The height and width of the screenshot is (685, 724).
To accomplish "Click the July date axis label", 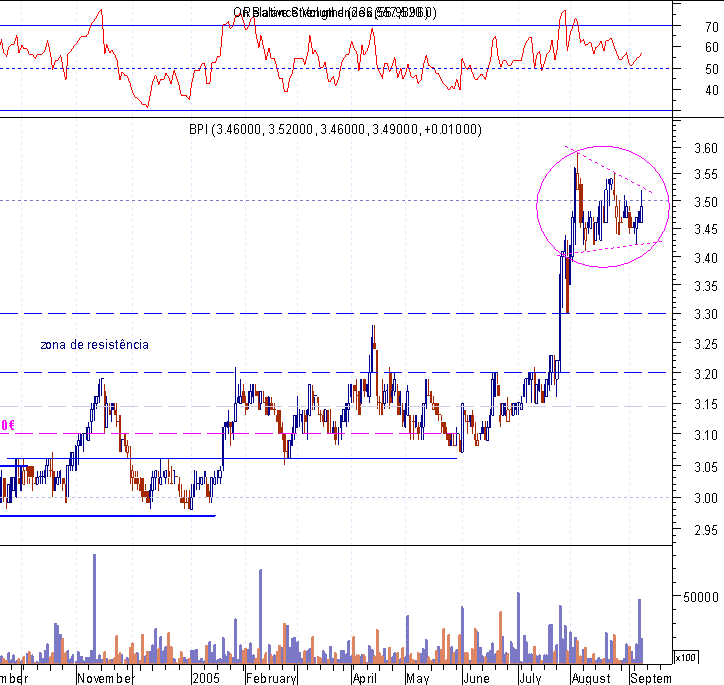I will (x=530, y=679).
